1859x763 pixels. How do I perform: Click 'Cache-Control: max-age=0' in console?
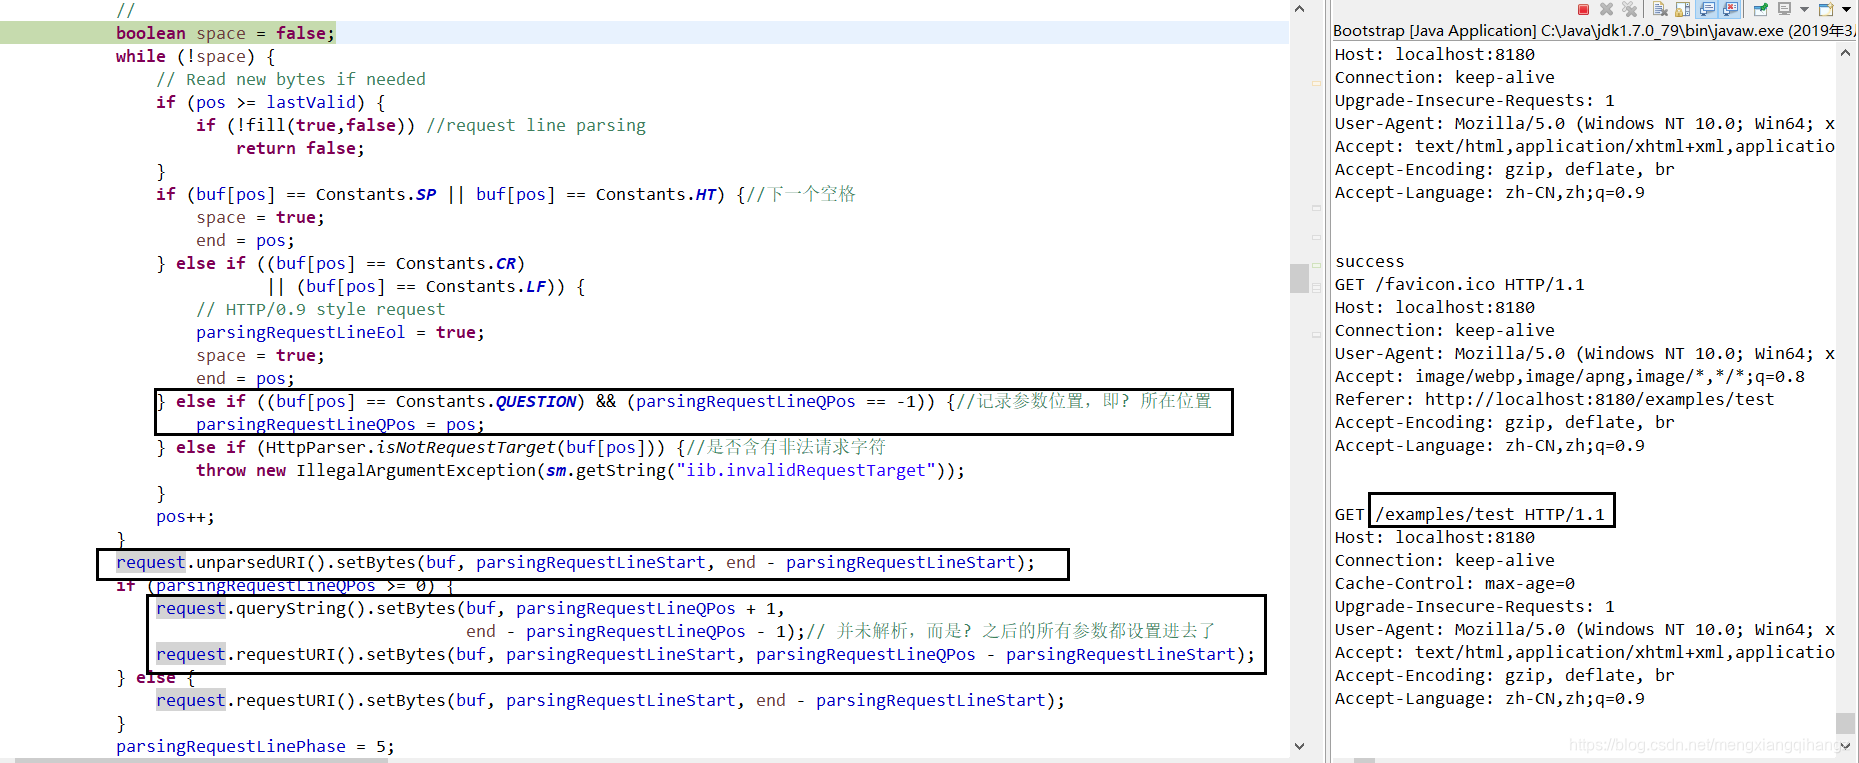[x=1454, y=583]
